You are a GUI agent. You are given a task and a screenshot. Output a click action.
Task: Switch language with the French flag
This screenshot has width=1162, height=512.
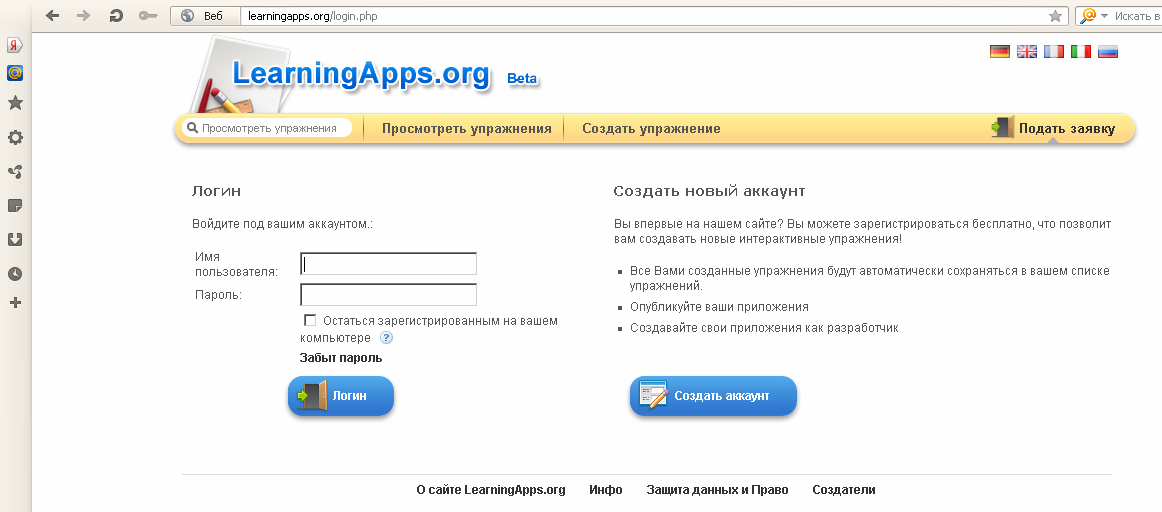1053,51
